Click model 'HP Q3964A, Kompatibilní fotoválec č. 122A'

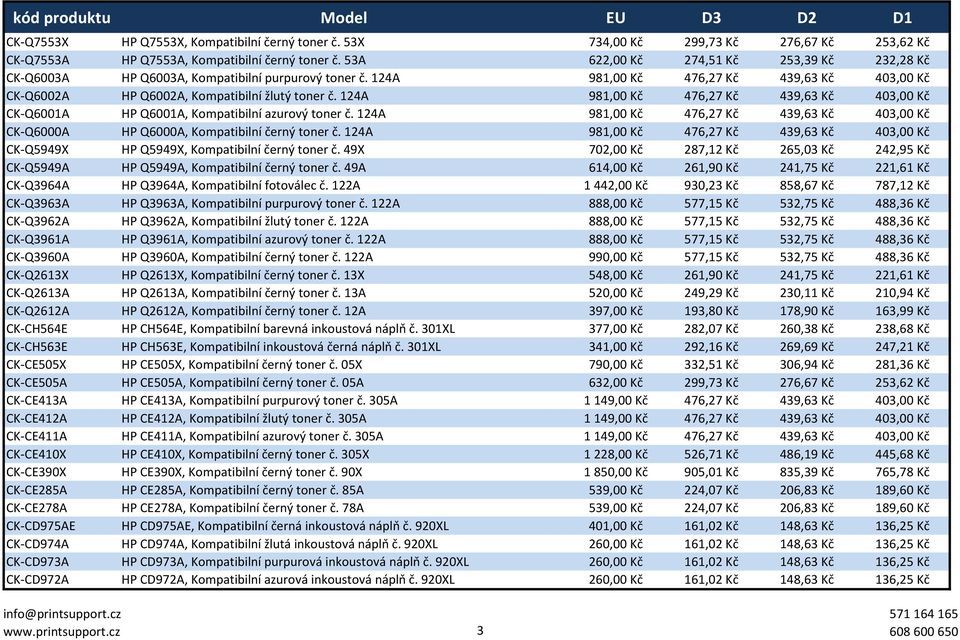click(241, 186)
